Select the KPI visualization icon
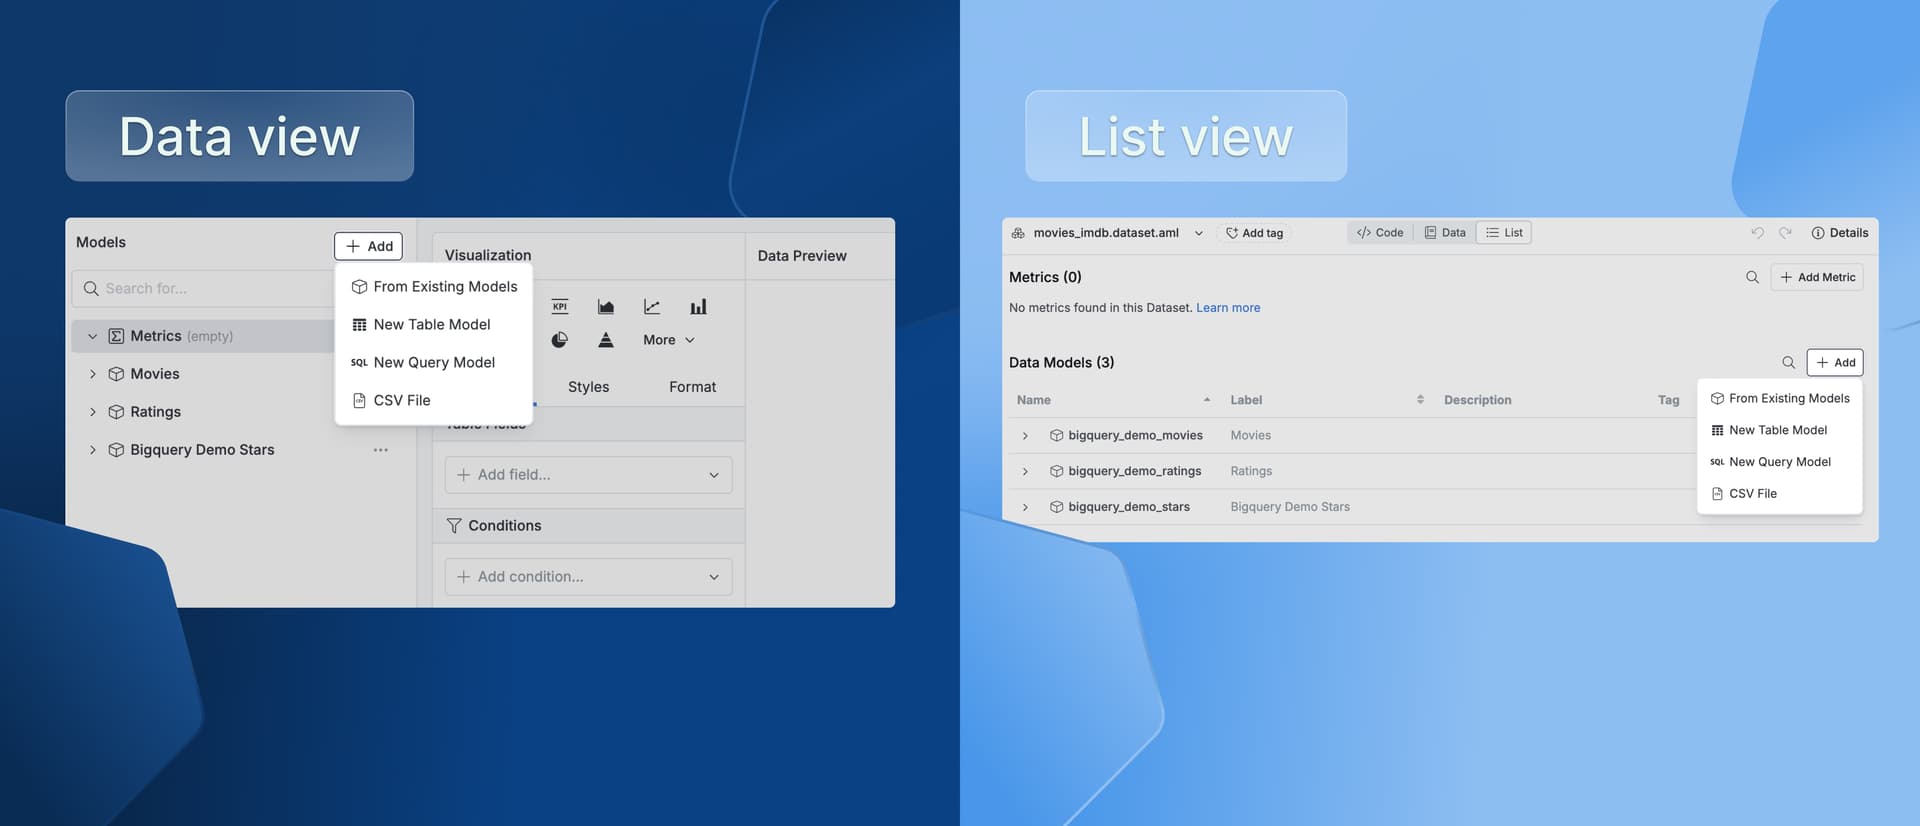 click(x=560, y=307)
